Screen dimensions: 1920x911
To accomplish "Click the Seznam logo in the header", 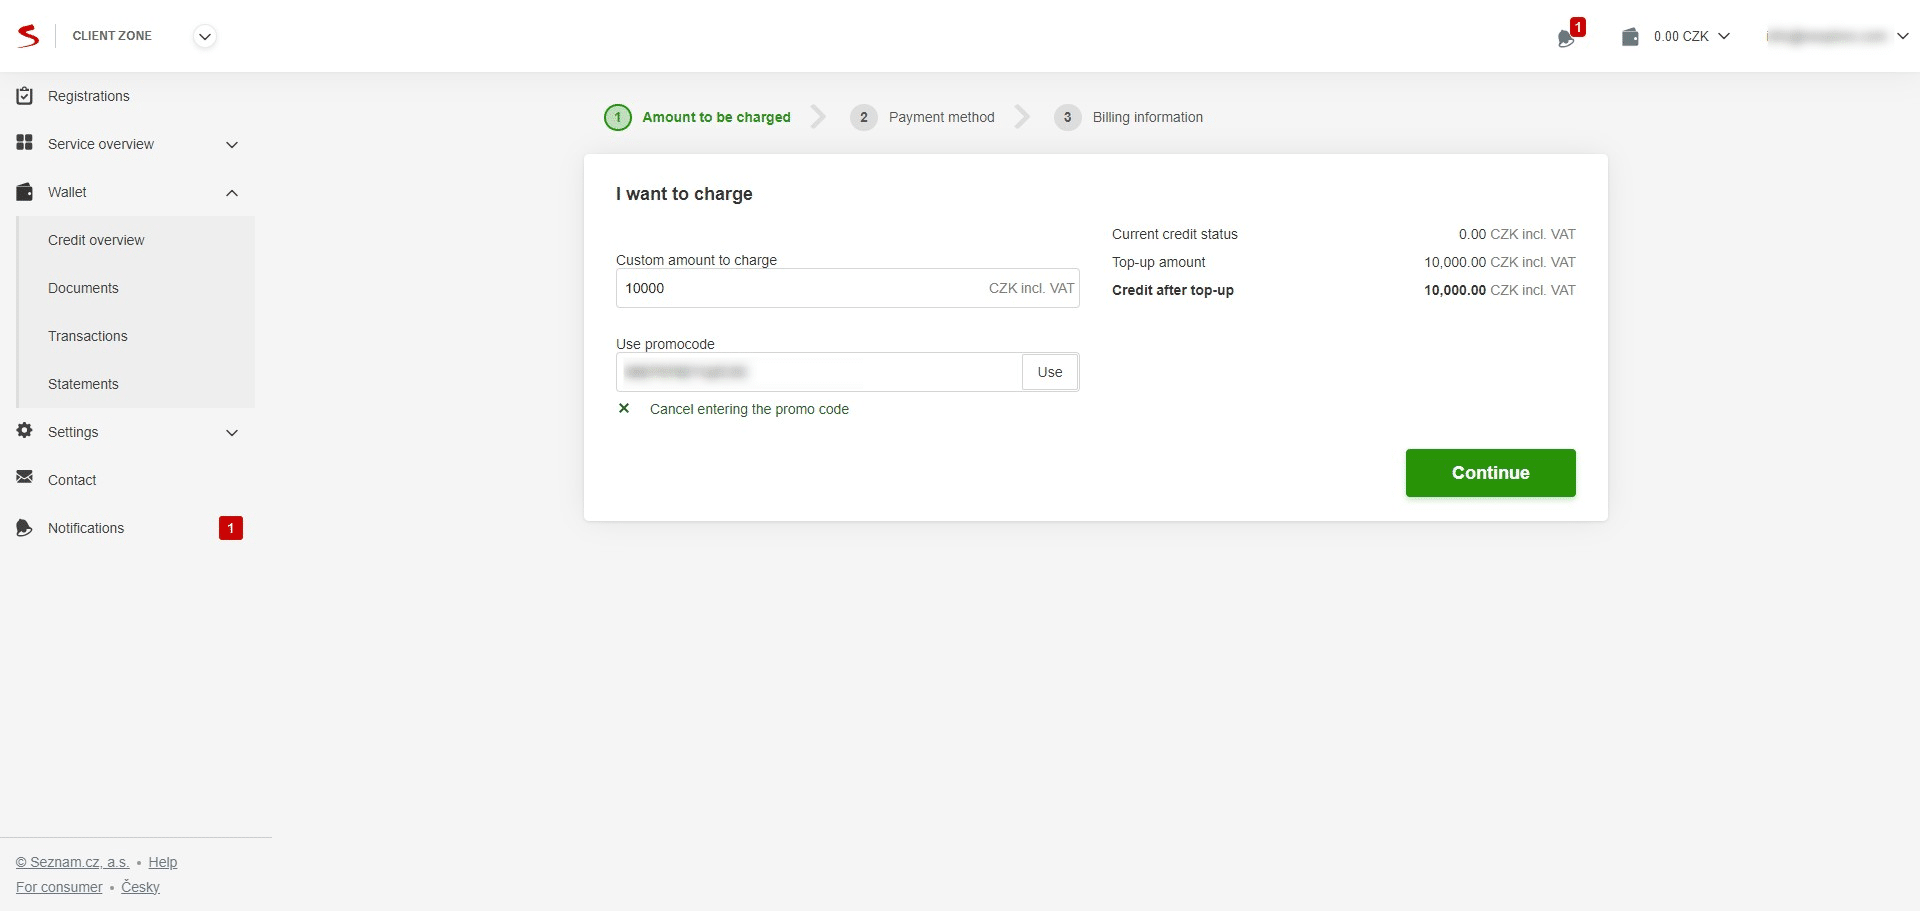I will click(x=28, y=35).
